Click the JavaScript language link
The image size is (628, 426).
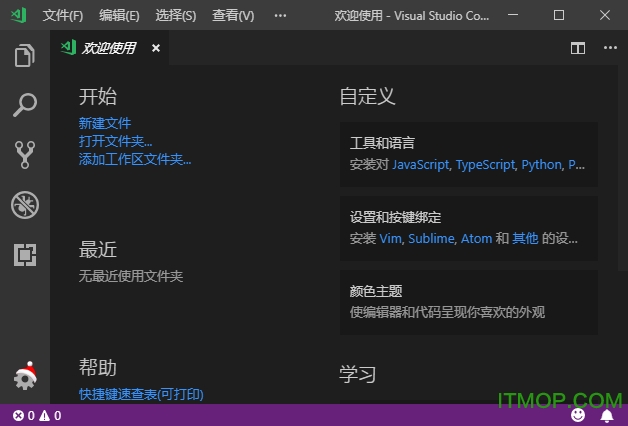point(421,165)
